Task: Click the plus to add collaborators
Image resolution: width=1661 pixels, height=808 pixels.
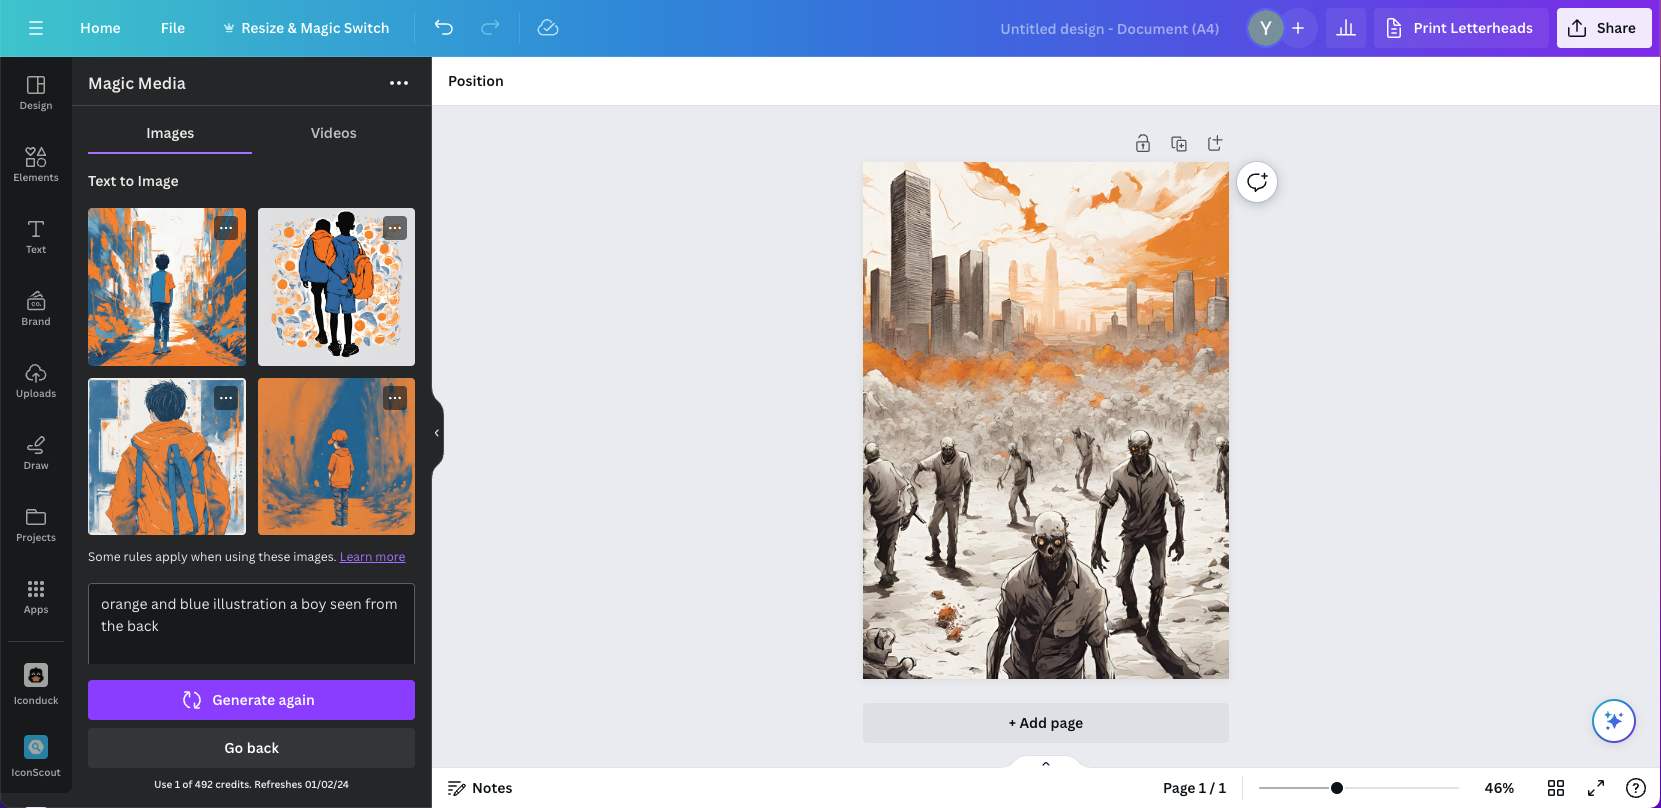Action: pyautogui.click(x=1298, y=28)
